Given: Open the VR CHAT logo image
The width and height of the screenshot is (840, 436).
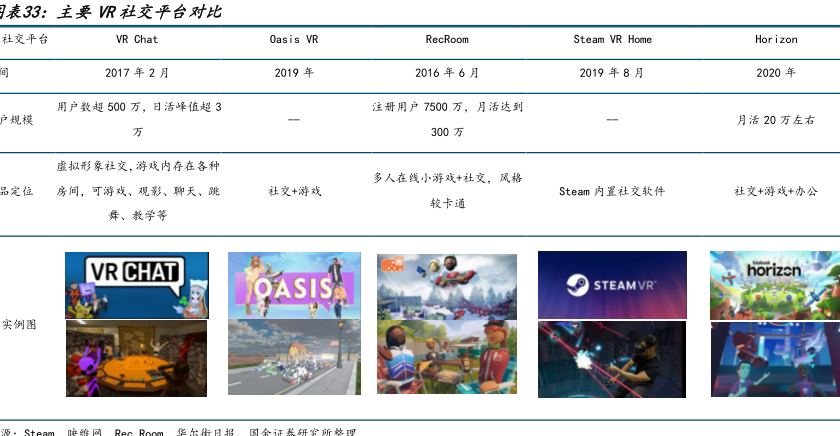Looking at the screenshot, I should [x=137, y=285].
